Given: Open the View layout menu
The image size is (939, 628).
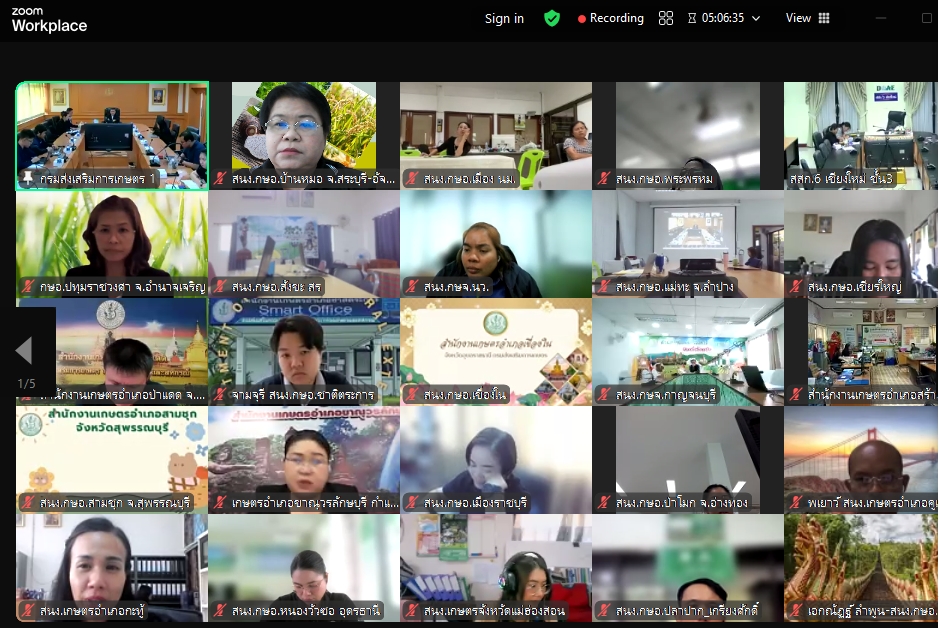Looking at the screenshot, I should [808, 18].
